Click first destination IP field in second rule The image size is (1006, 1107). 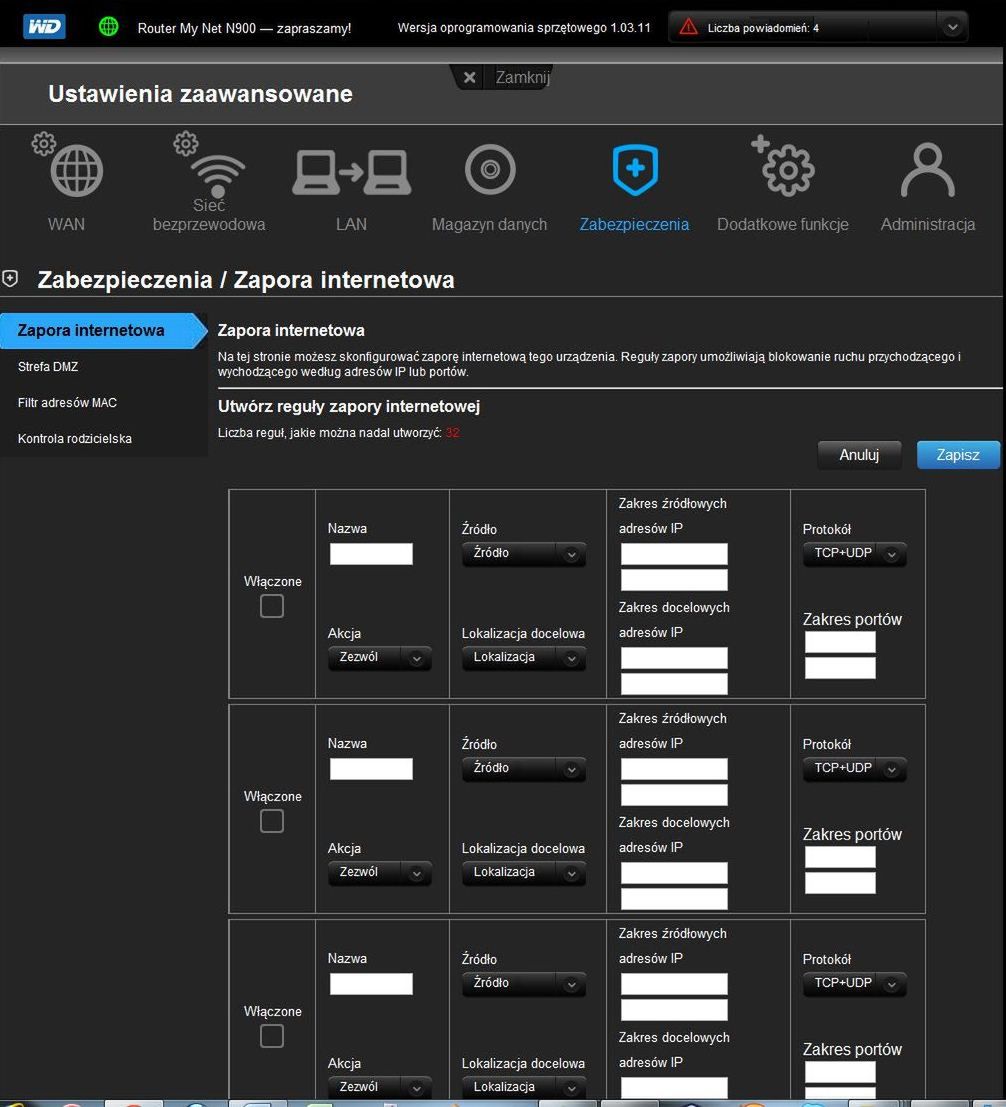point(674,873)
